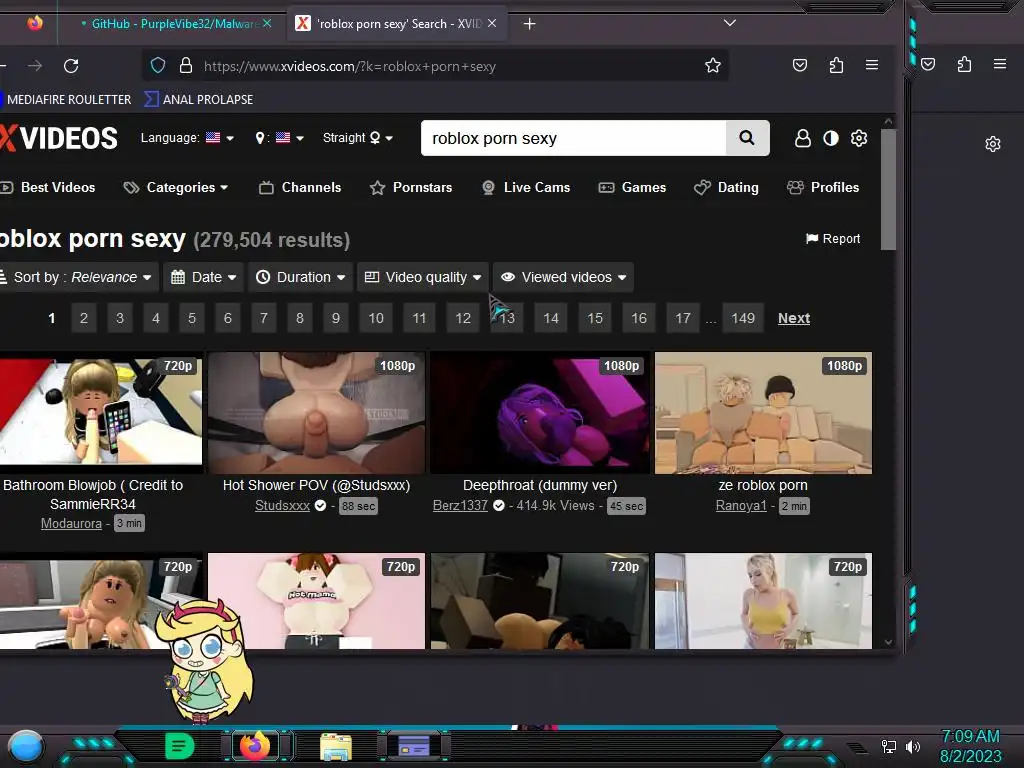The height and width of the screenshot is (768, 1024).
Task: Expand the location pin country dropdown
Action: [280, 138]
